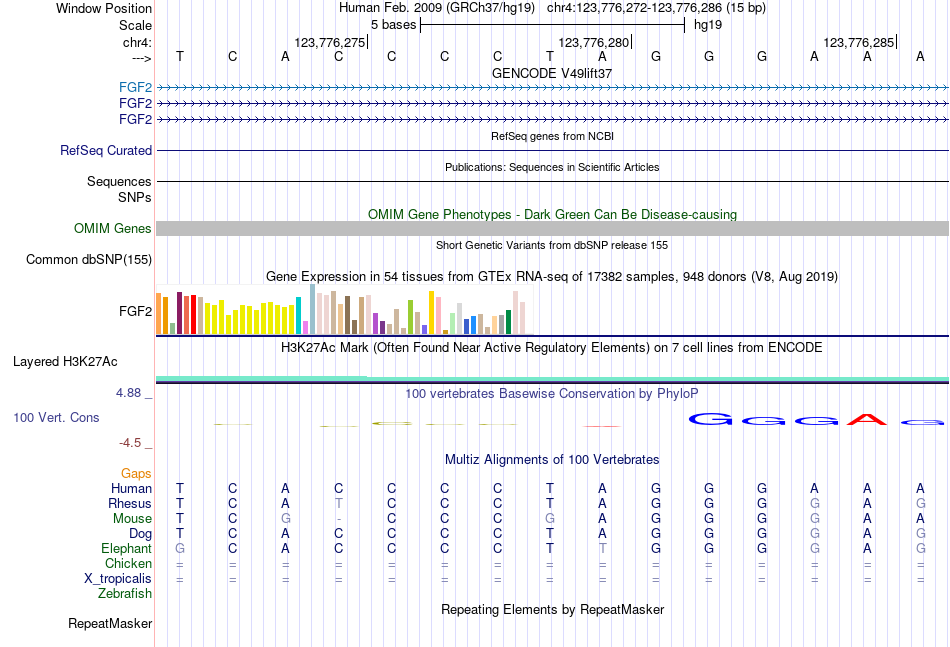Open the Repeating Elements by RepeatMasker title
The image size is (950, 647).
(x=552, y=609)
